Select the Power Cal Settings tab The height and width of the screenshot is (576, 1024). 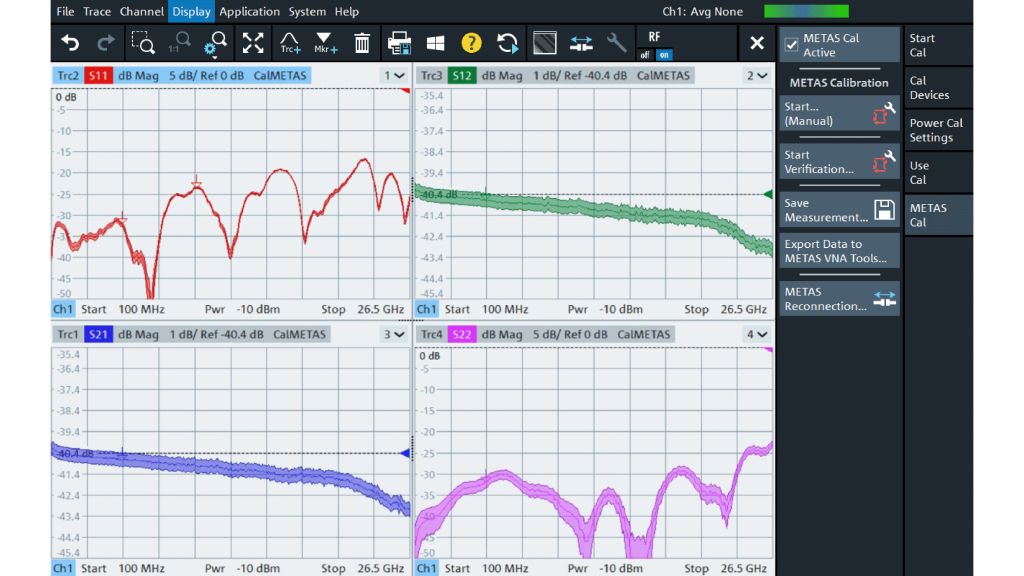click(938, 131)
